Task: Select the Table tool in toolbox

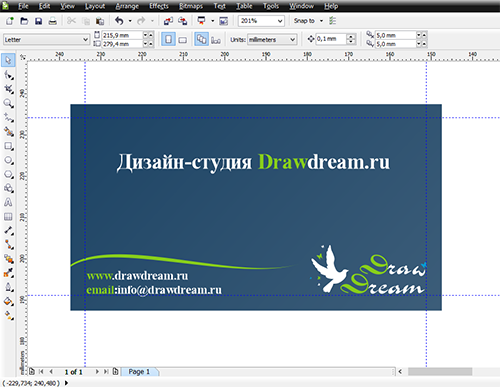Action: click(8, 217)
